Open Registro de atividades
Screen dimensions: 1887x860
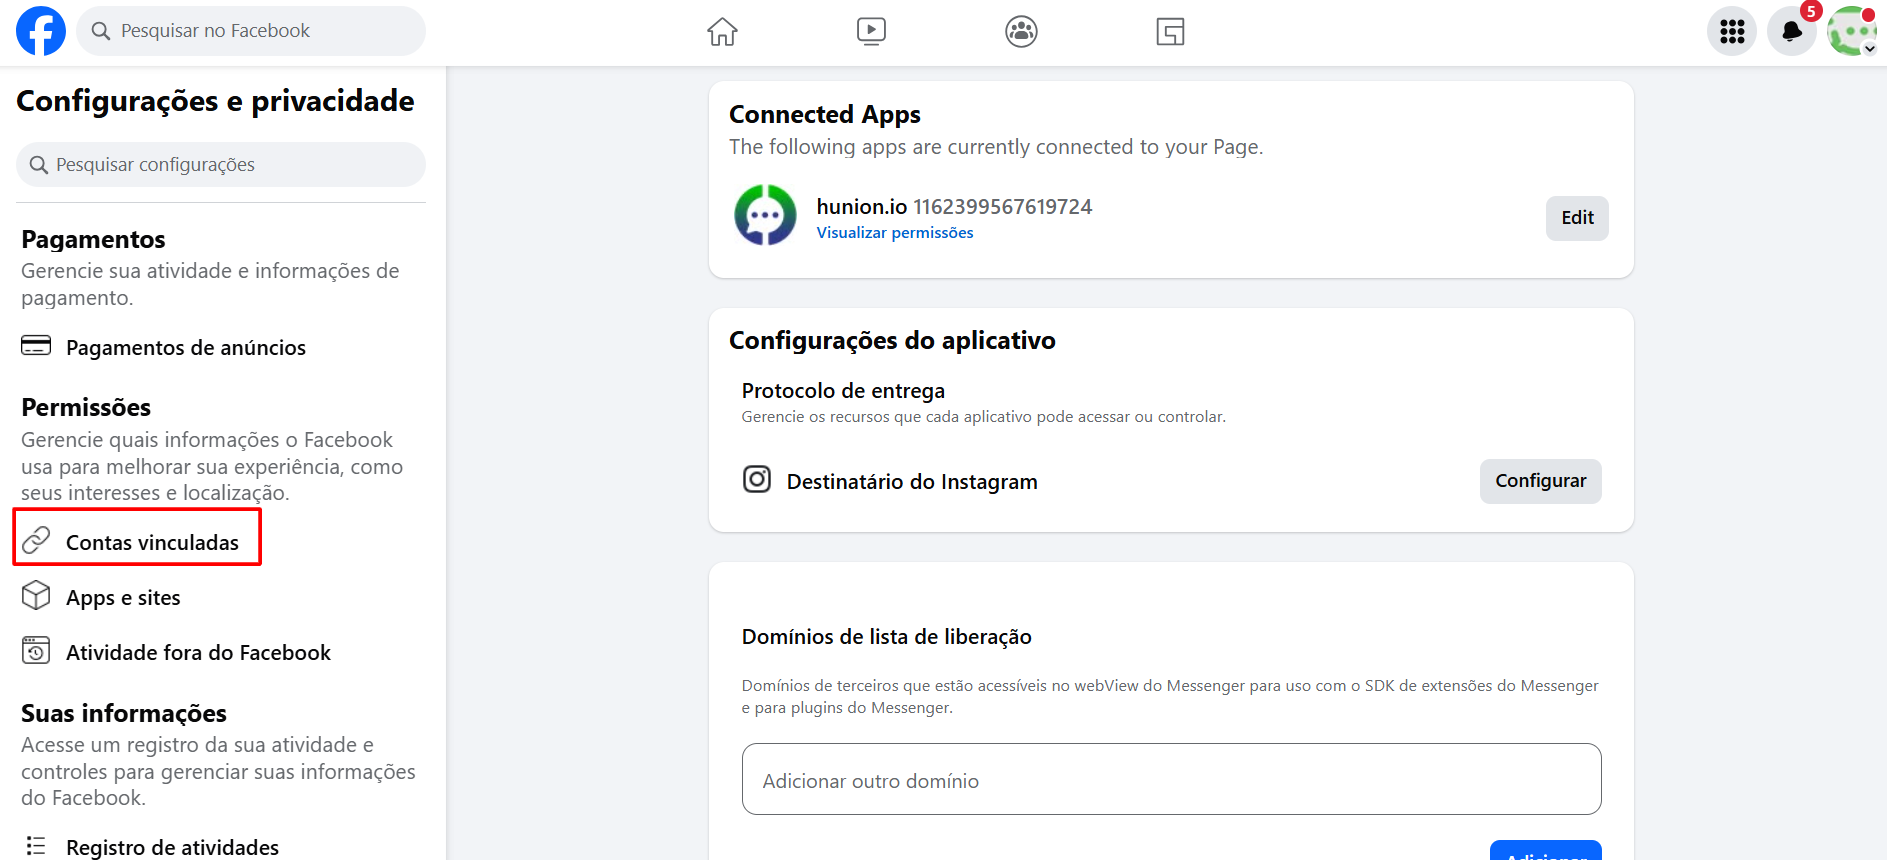[172, 847]
